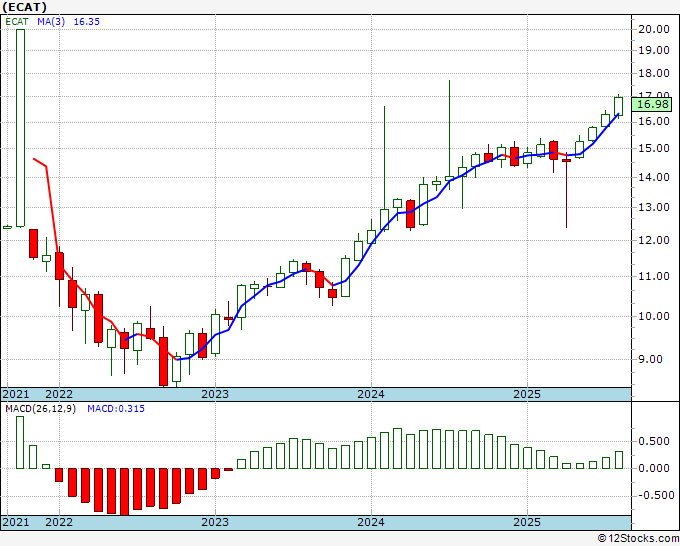Image resolution: width=680 pixels, height=546 pixels.
Task: Click the MACD(26,12,9) indicator label
Action: point(40,409)
